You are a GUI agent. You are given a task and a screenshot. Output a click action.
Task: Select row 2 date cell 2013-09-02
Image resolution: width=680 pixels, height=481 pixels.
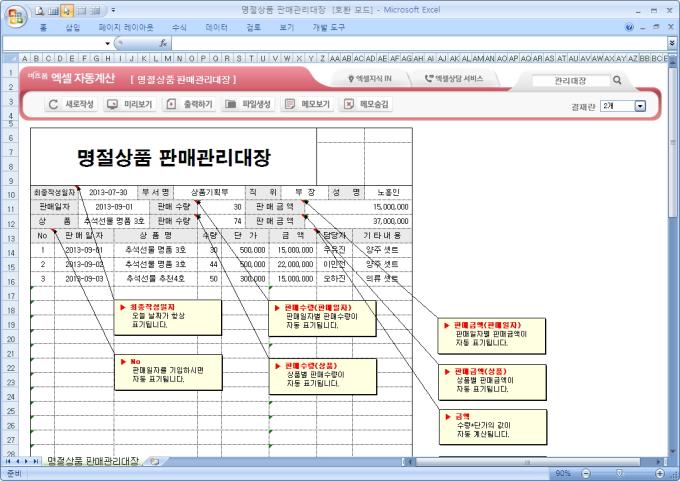pos(84,264)
